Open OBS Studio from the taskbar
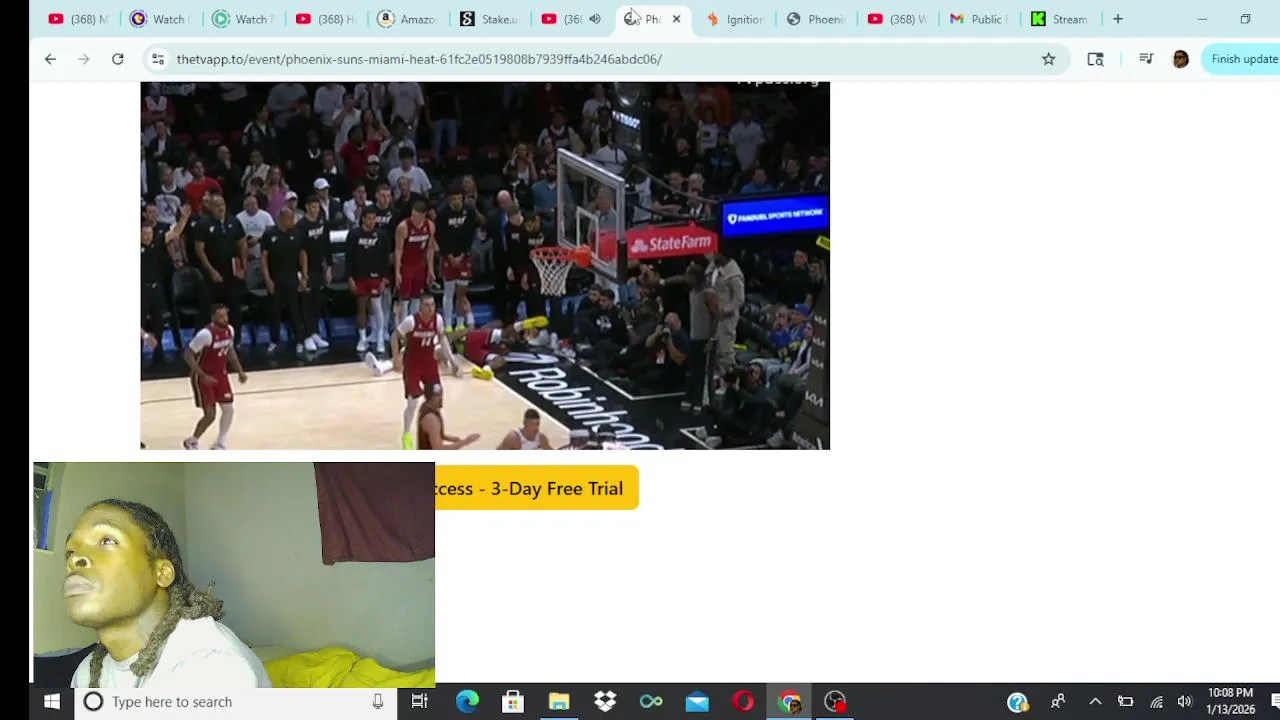This screenshot has width=1280, height=720. (x=836, y=702)
